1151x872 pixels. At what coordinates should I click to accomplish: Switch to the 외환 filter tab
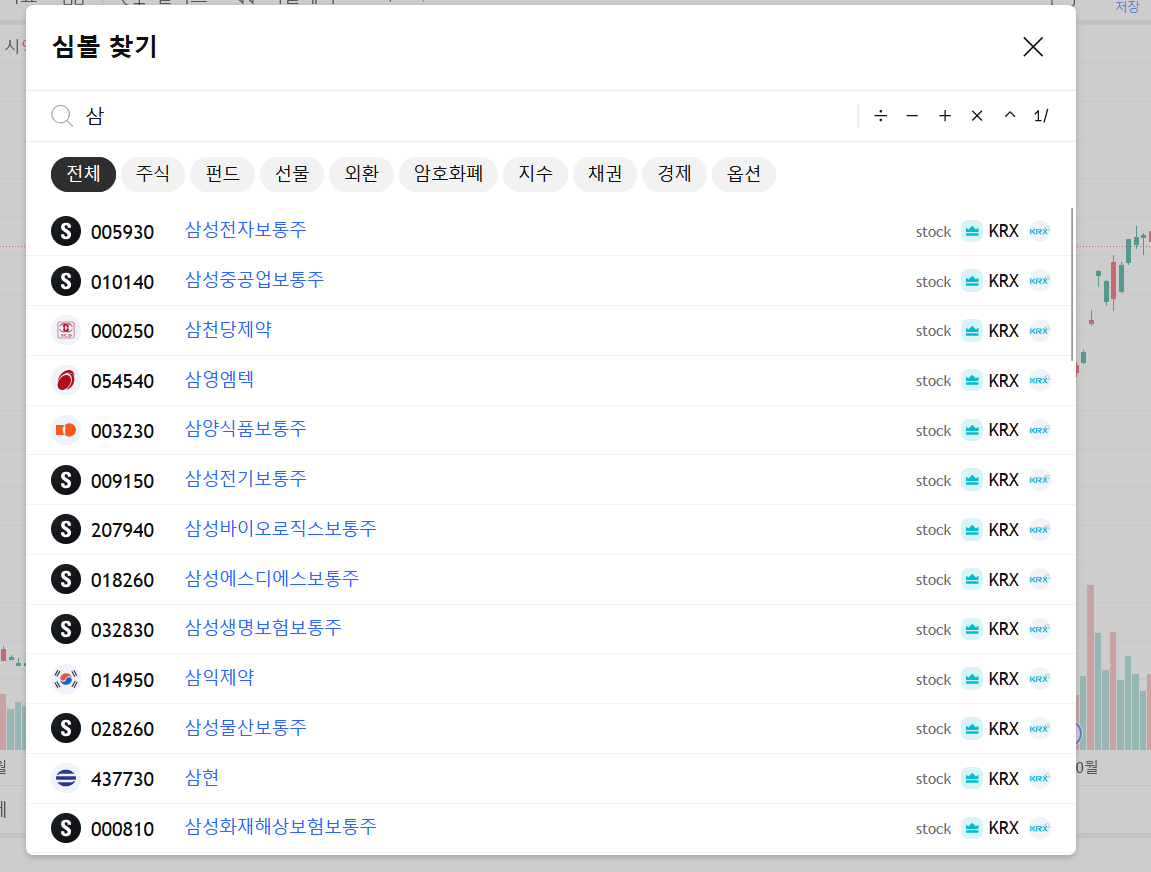[x=361, y=174]
